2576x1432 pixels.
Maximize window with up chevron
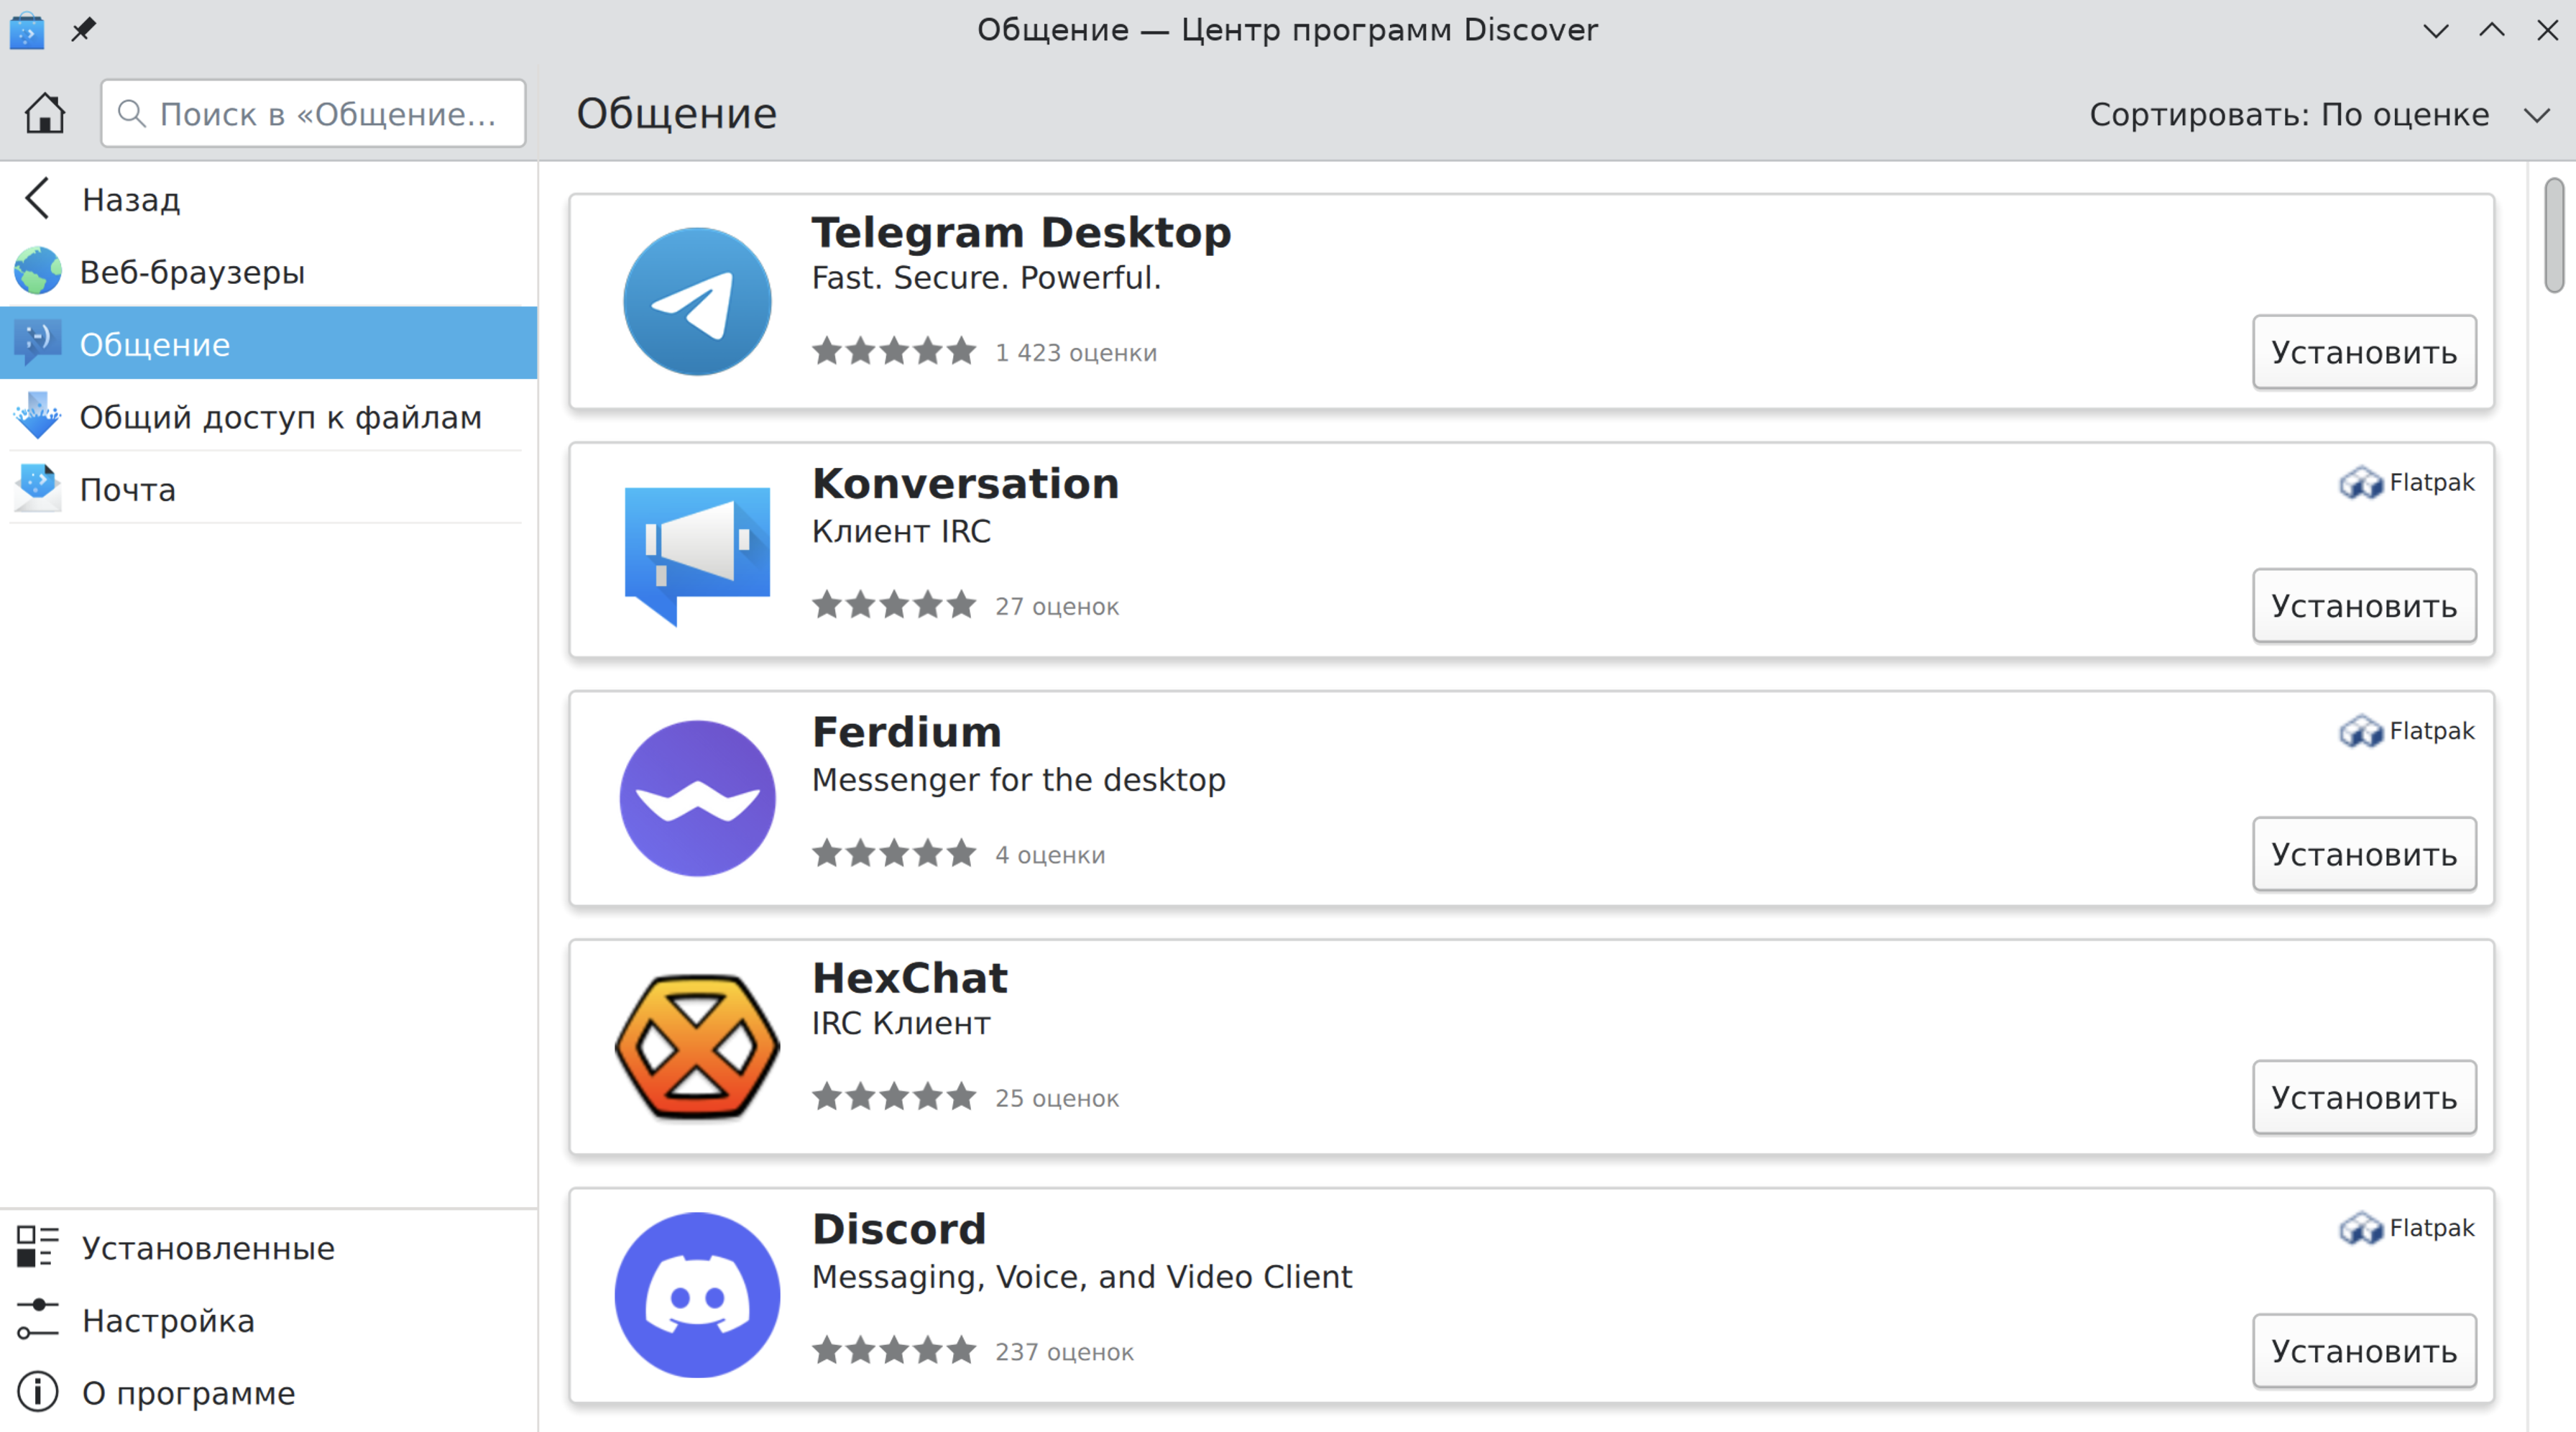pos(2492,30)
